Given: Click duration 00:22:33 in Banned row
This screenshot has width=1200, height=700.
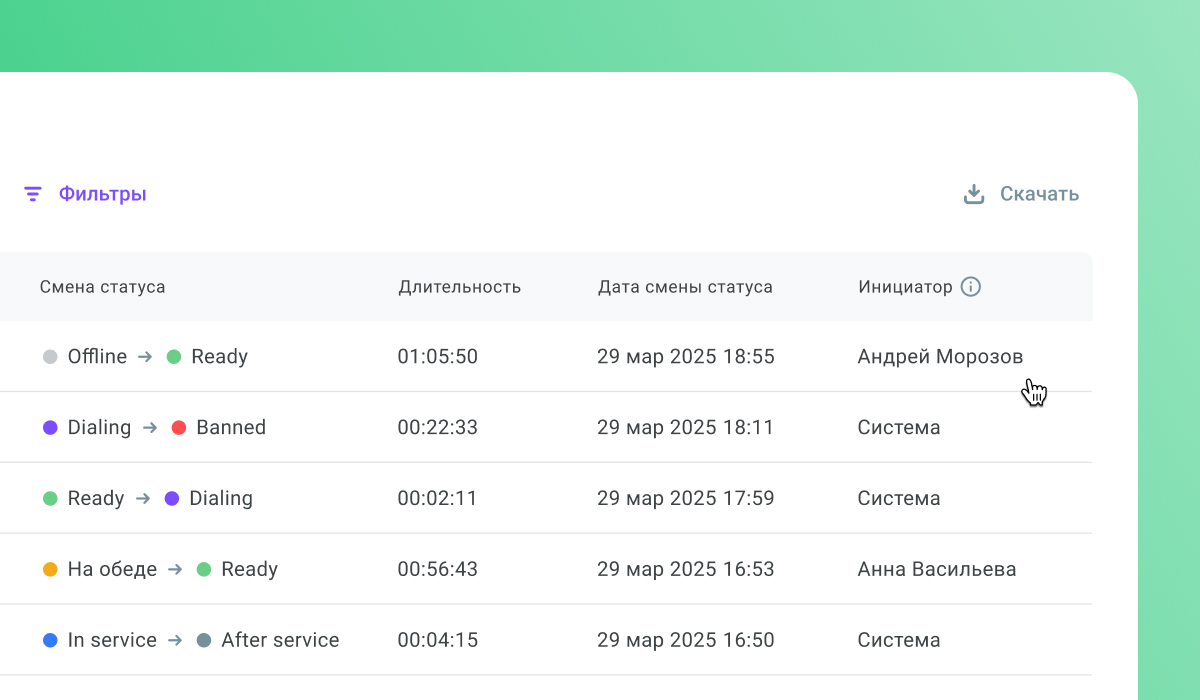Looking at the screenshot, I should click(x=438, y=428).
